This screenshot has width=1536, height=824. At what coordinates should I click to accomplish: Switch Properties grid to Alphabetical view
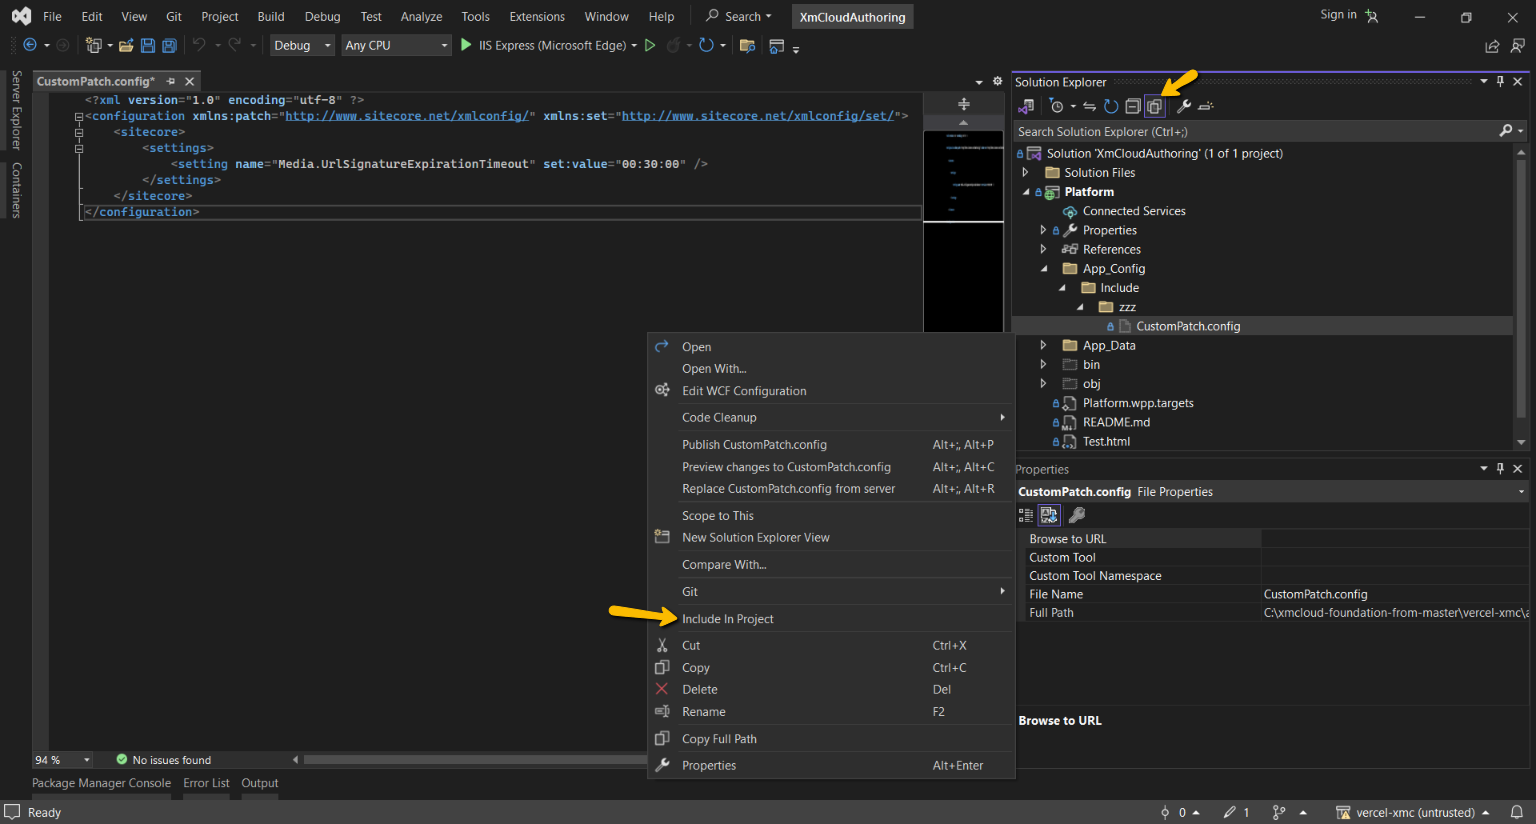tap(1049, 515)
